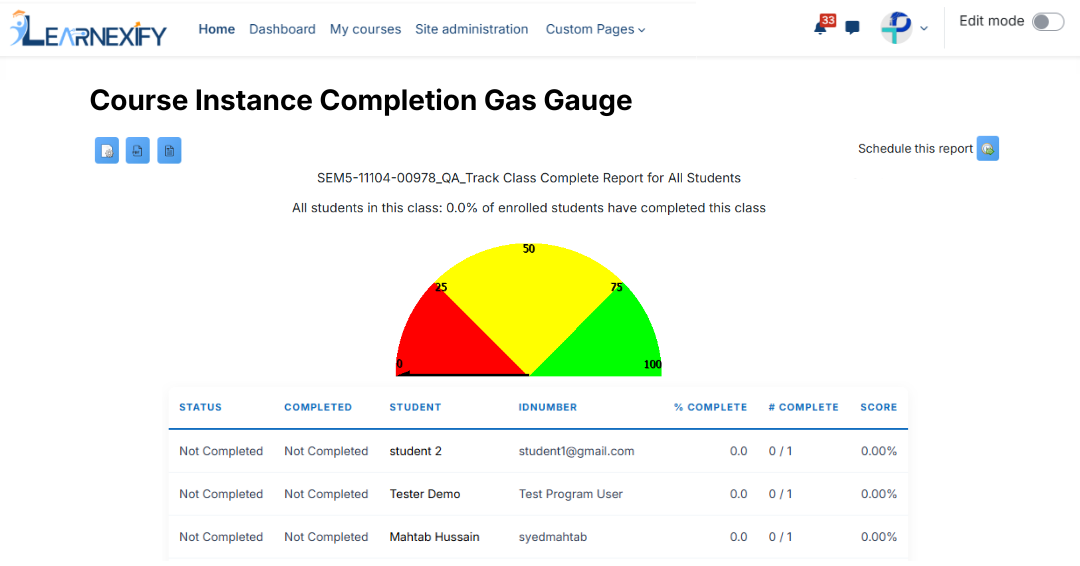The image size is (1080, 566).
Task: Click student name Tester Demo
Action: [425, 494]
